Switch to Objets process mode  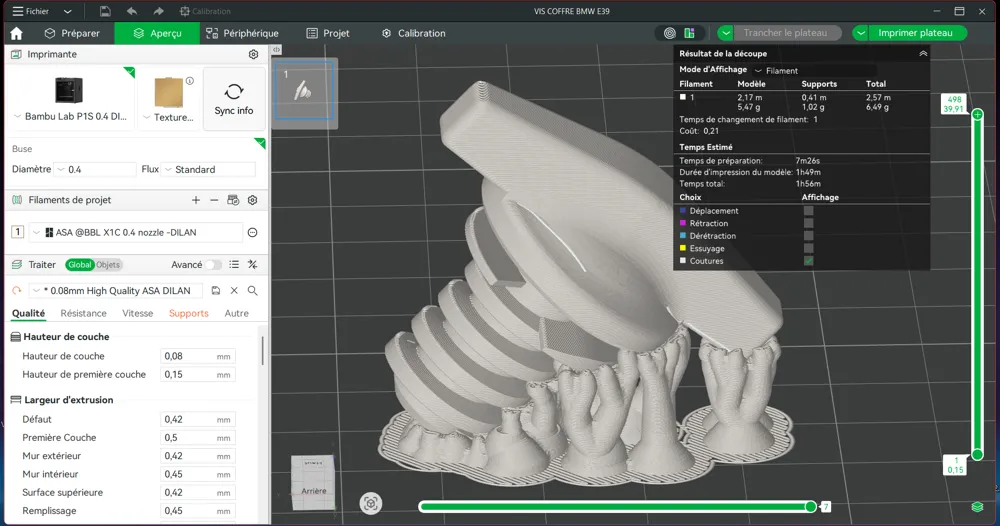tap(108, 265)
